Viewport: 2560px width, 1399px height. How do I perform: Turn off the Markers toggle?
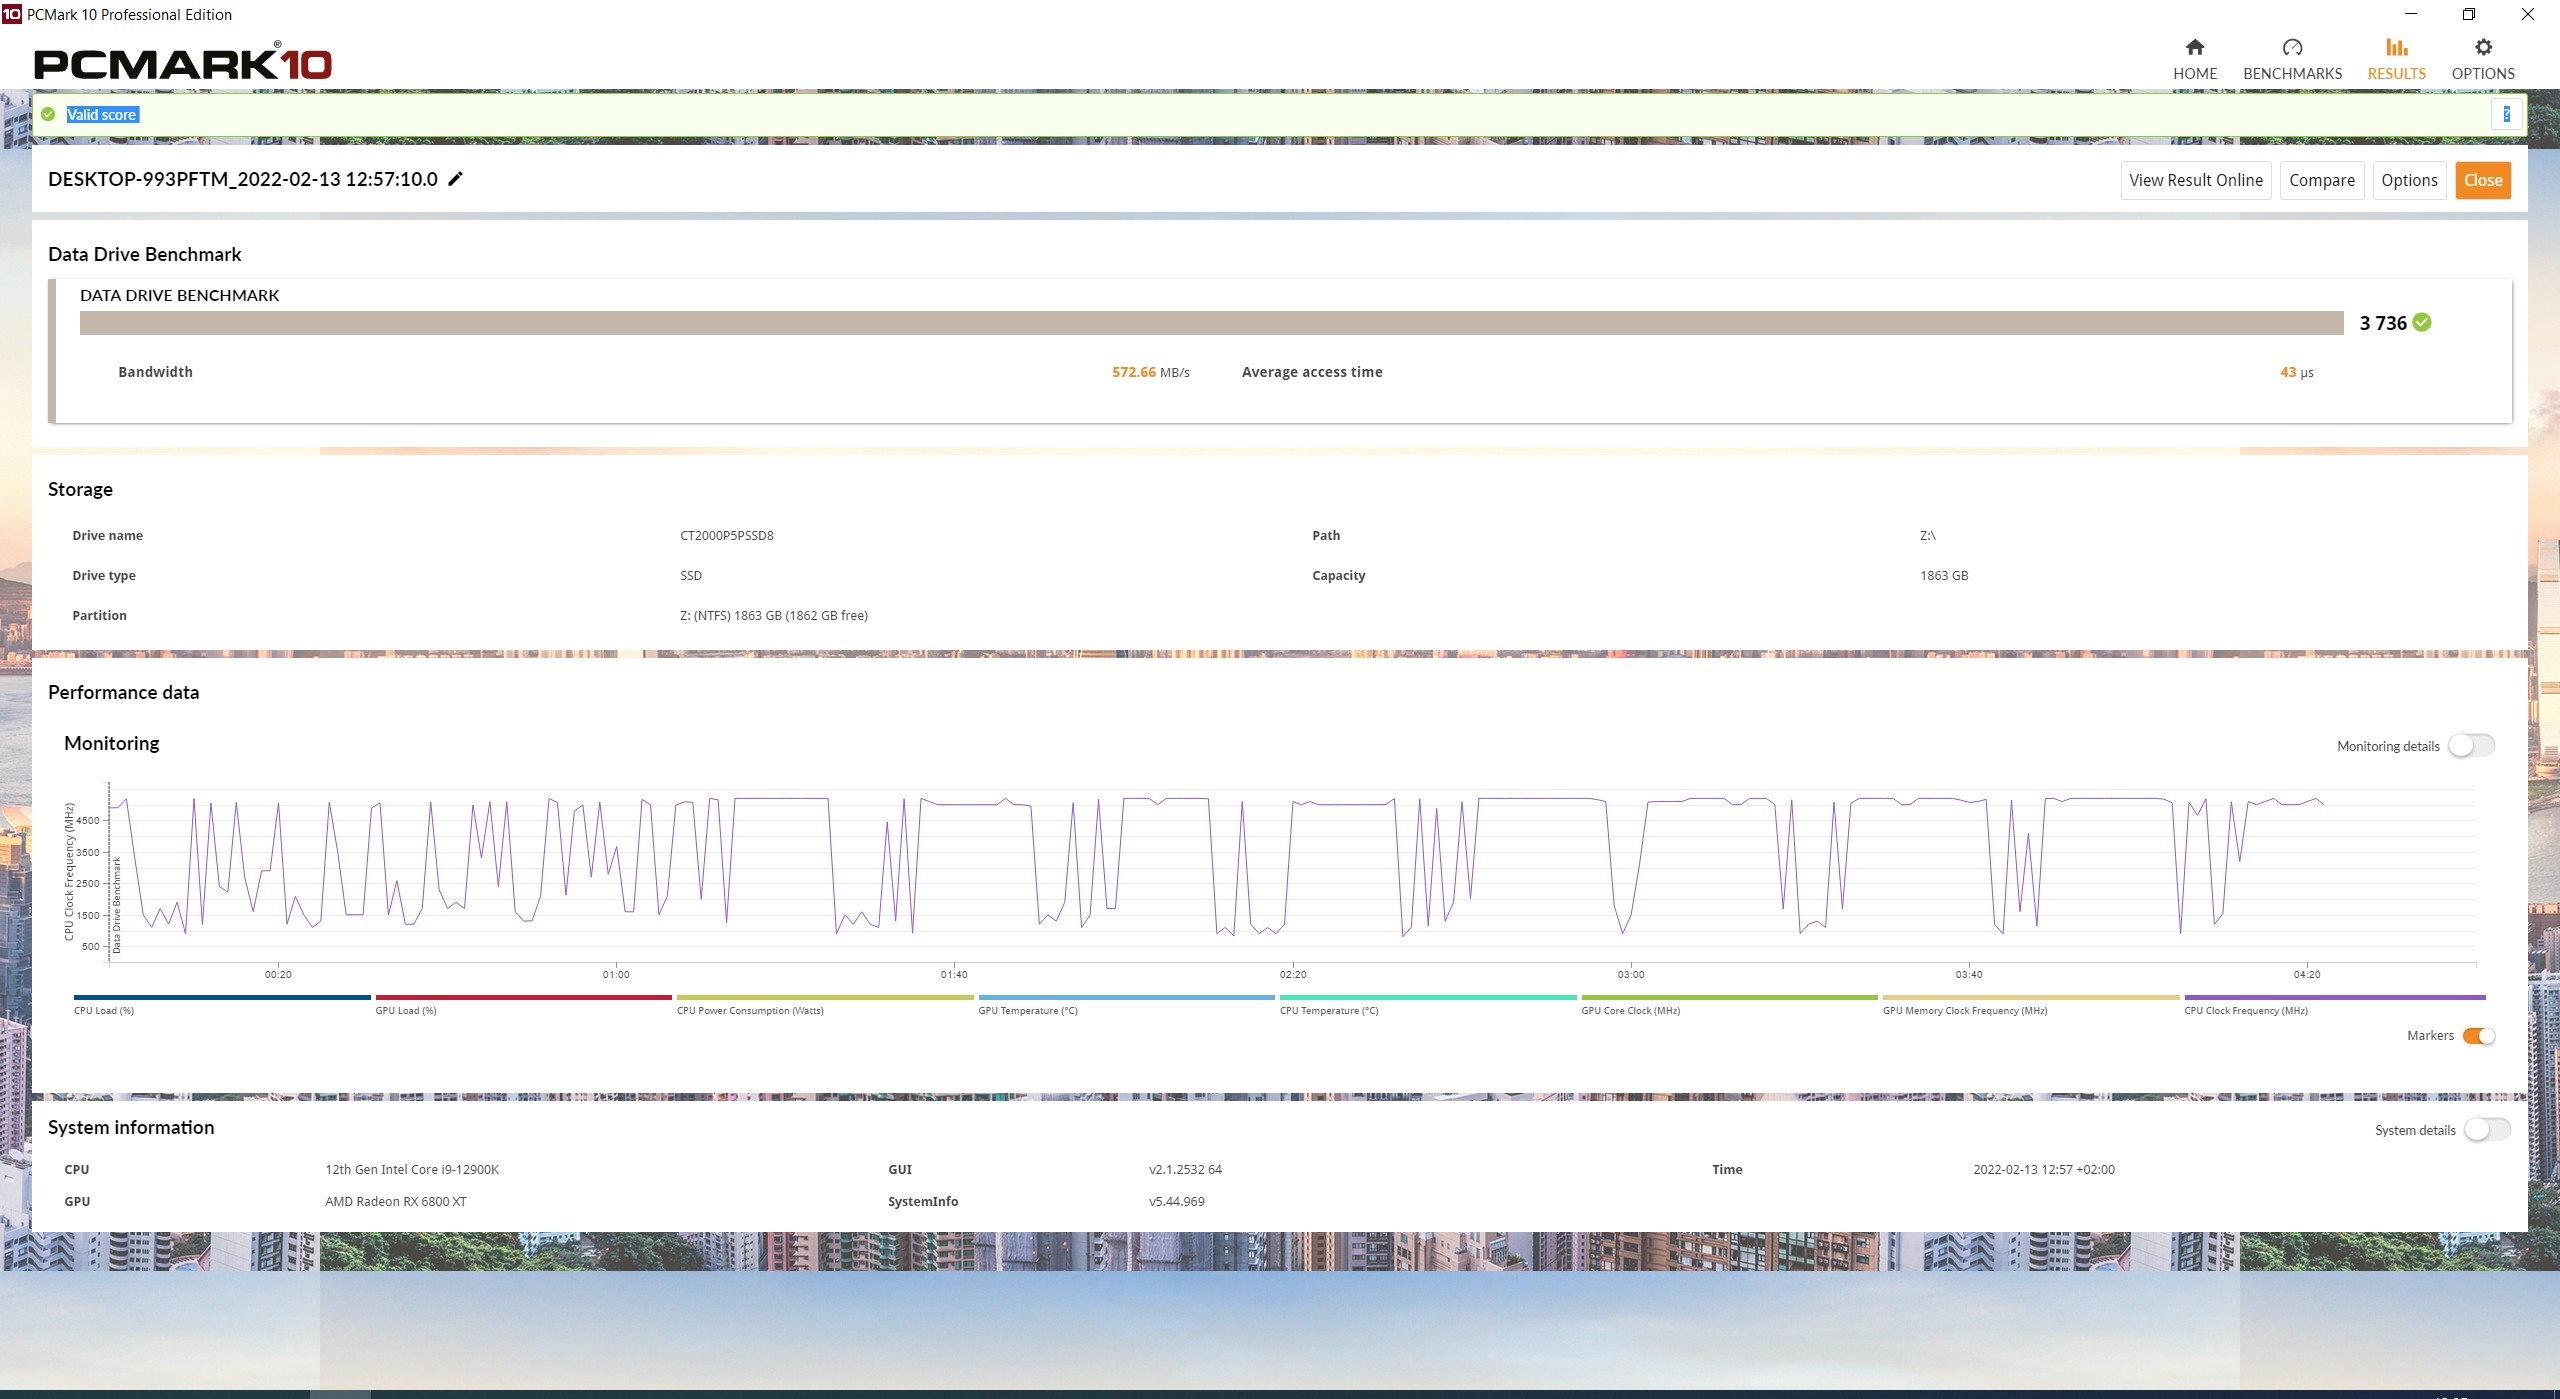click(2479, 1036)
